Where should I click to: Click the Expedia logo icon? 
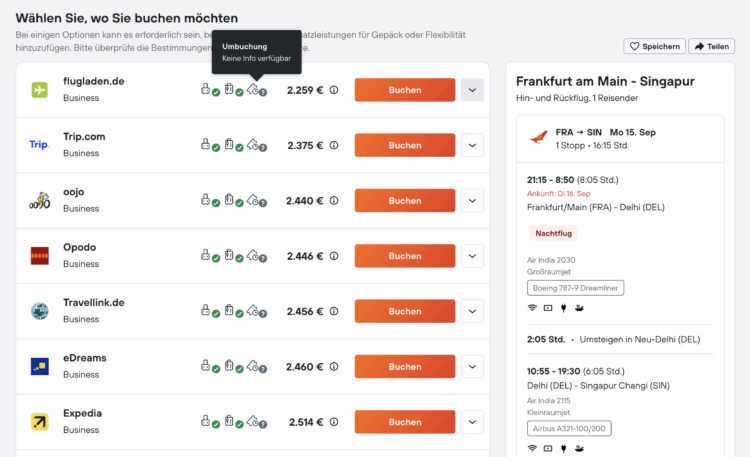click(40, 422)
